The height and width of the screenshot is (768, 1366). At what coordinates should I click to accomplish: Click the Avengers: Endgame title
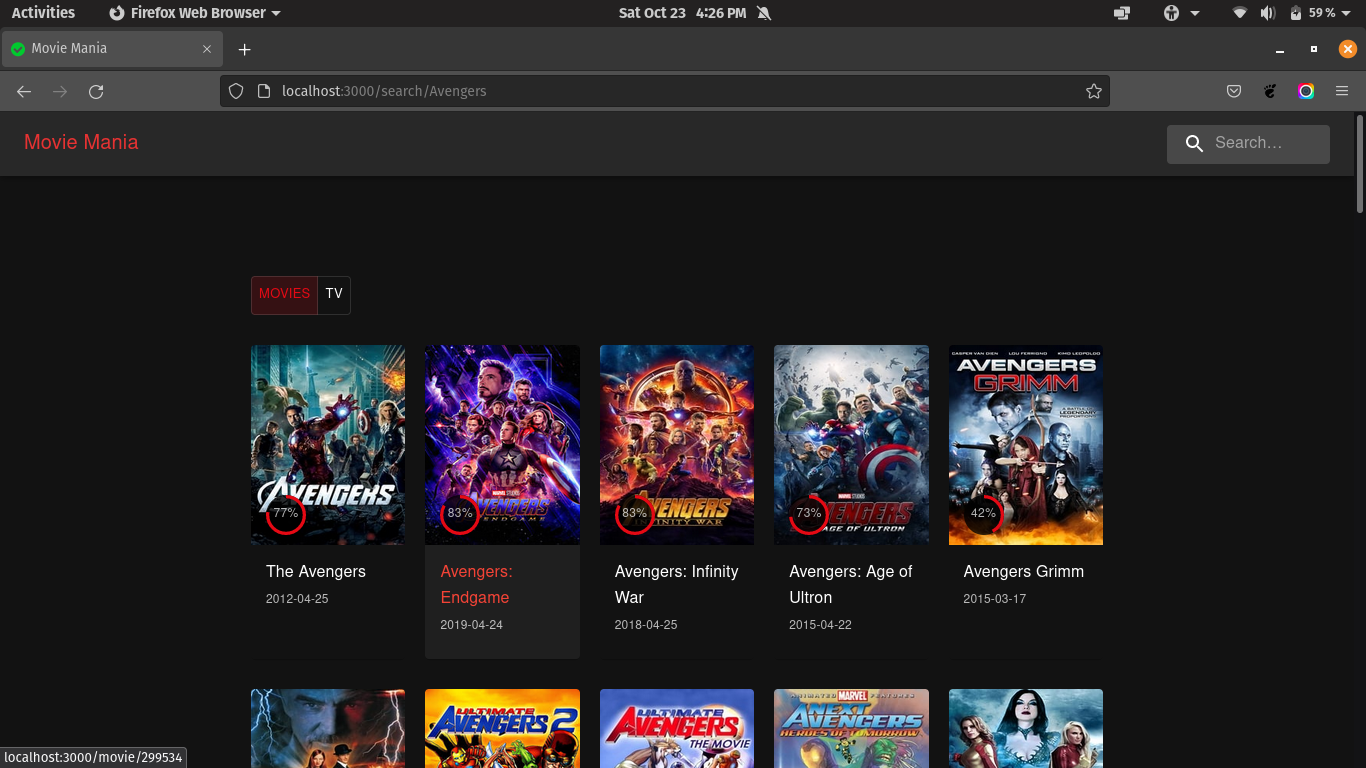[x=476, y=585]
